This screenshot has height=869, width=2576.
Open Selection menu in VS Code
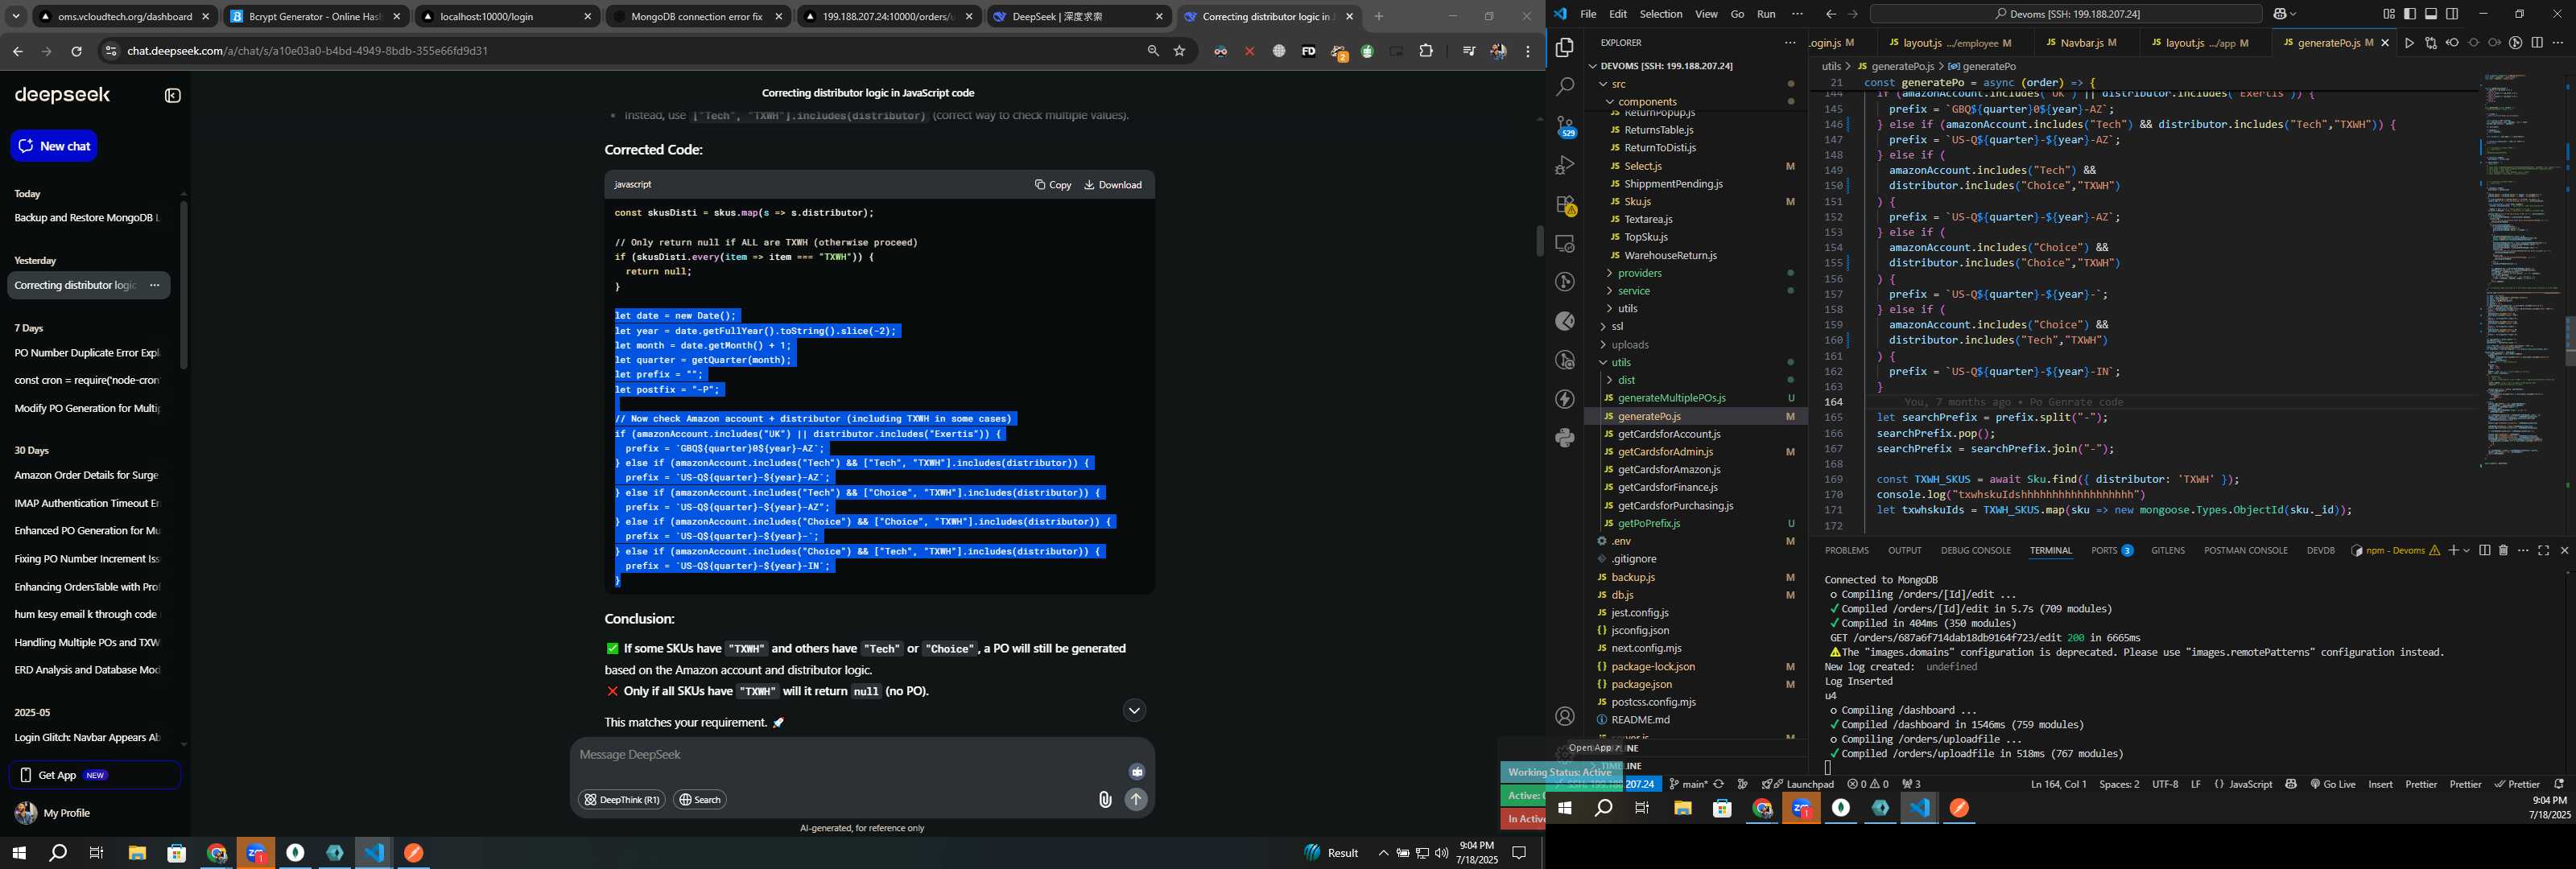pyautogui.click(x=1661, y=14)
